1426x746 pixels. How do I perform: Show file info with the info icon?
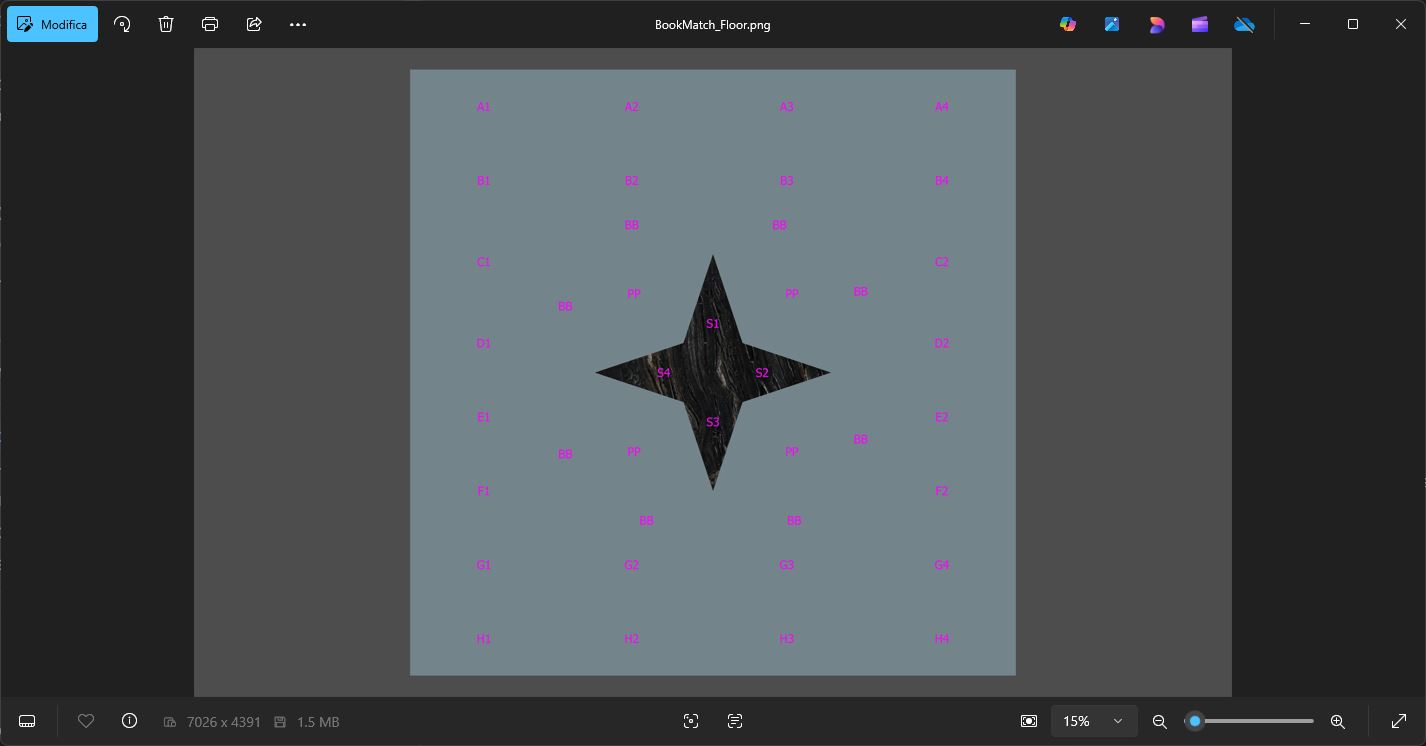[x=129, y=721]
